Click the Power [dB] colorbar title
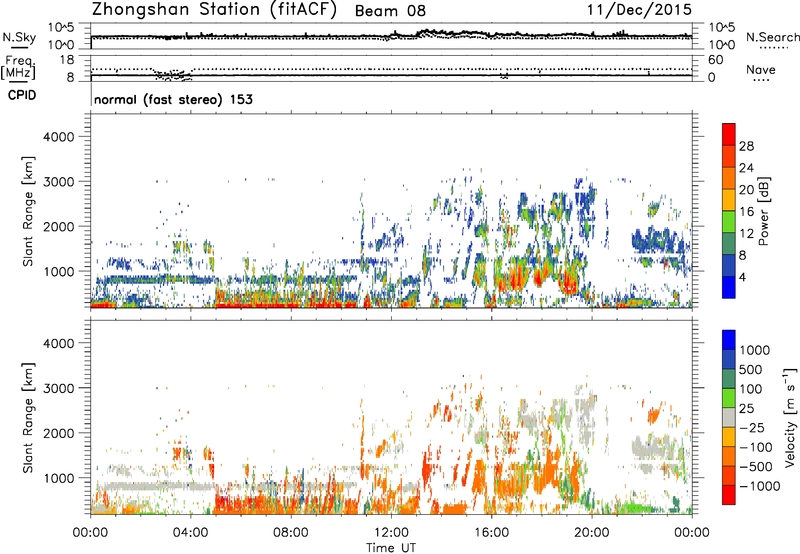 (763, 211)
